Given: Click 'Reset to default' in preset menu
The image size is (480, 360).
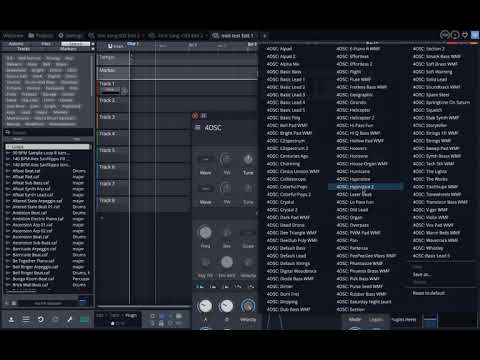Looking at the screenshot, I should [429, 293].
